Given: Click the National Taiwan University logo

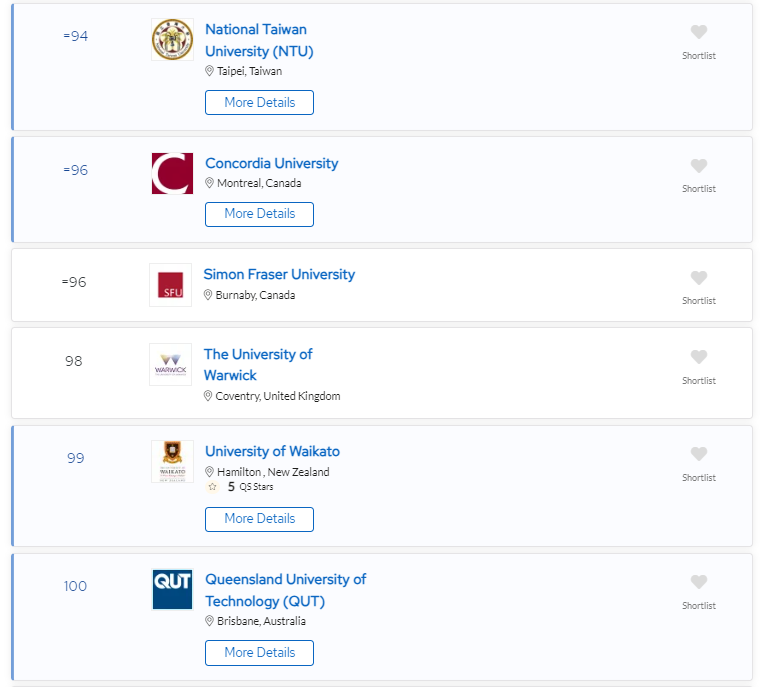Looking at the screenshot, I should [x=172, y=40].
